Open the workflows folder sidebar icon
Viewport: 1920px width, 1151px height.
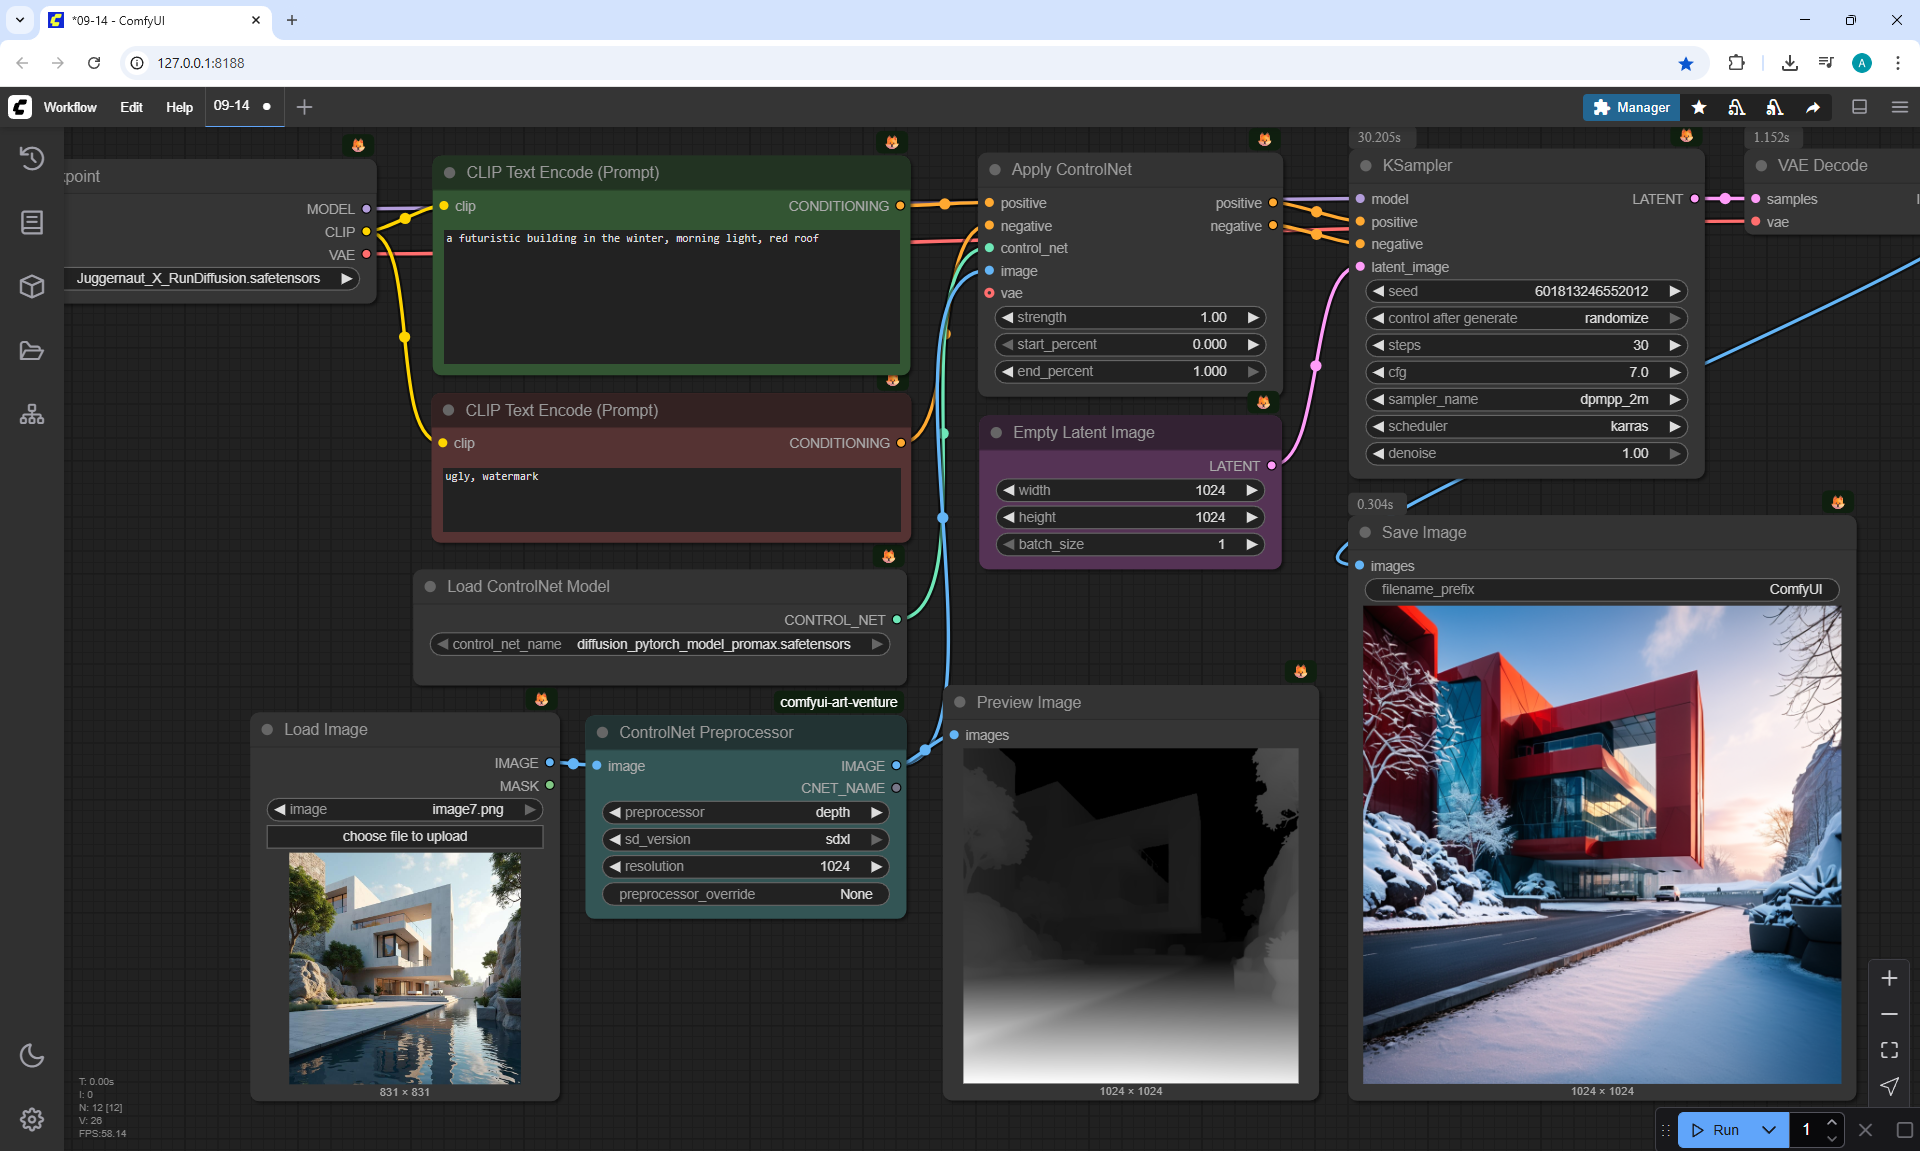[32, 351]
